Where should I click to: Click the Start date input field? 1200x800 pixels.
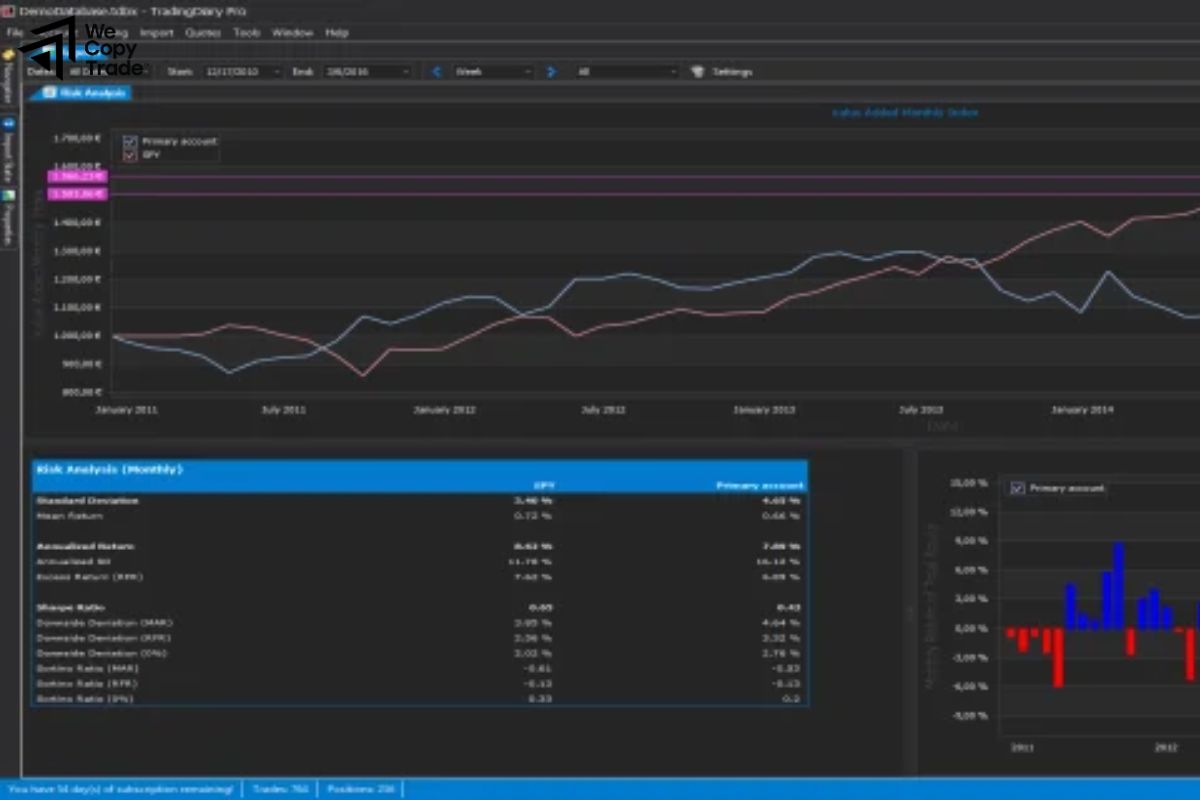235,71
